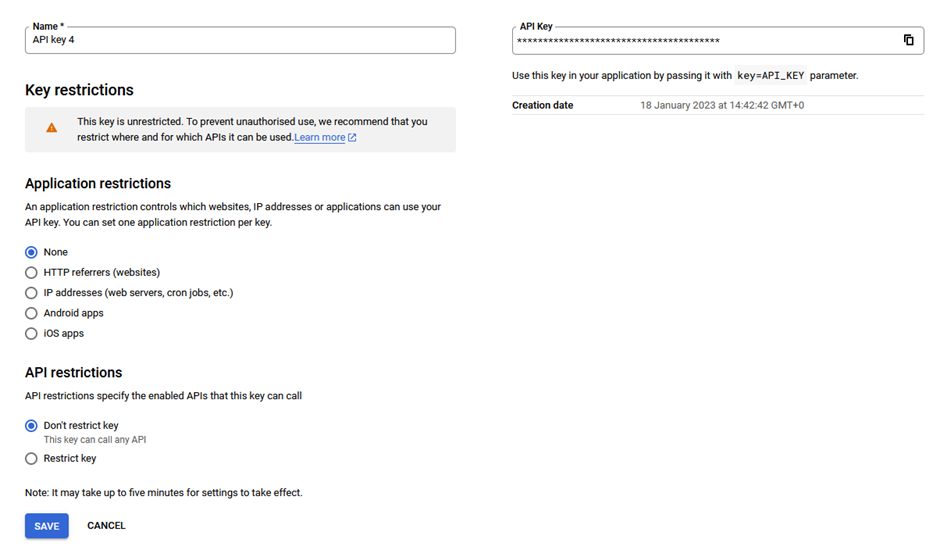Copy the API key with clipboard icon
Screen dimensions: 940x550
[x=908, y=40]
